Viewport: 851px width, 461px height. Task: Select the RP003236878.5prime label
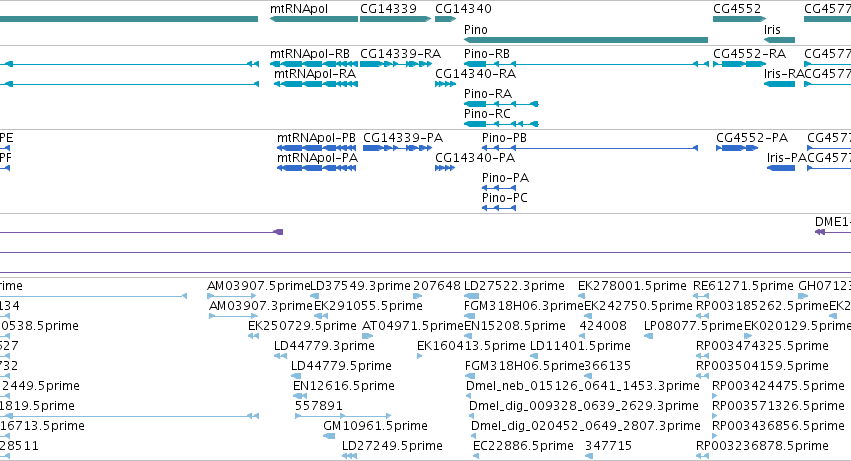click(x=763, y=447)
